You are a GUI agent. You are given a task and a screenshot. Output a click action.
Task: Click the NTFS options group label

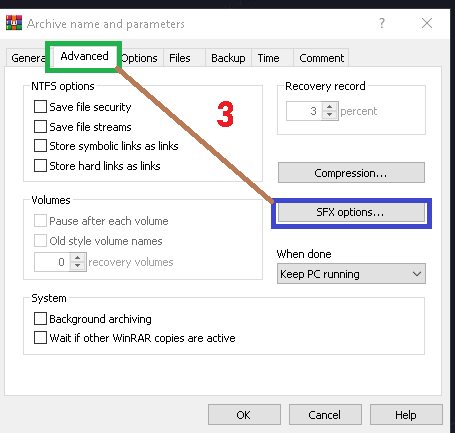coord(63,86)
